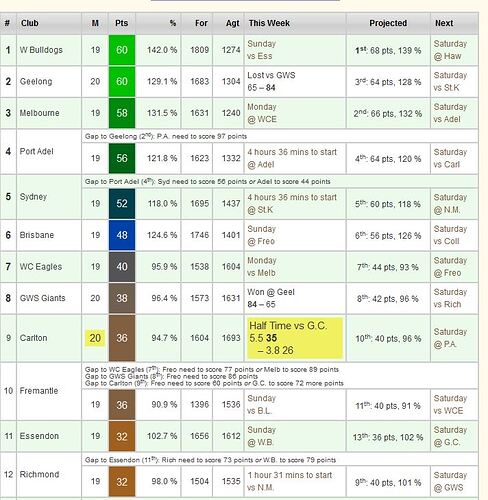Click Essendon's Saturday @ G.C. next match

click(x=450, y=436)
